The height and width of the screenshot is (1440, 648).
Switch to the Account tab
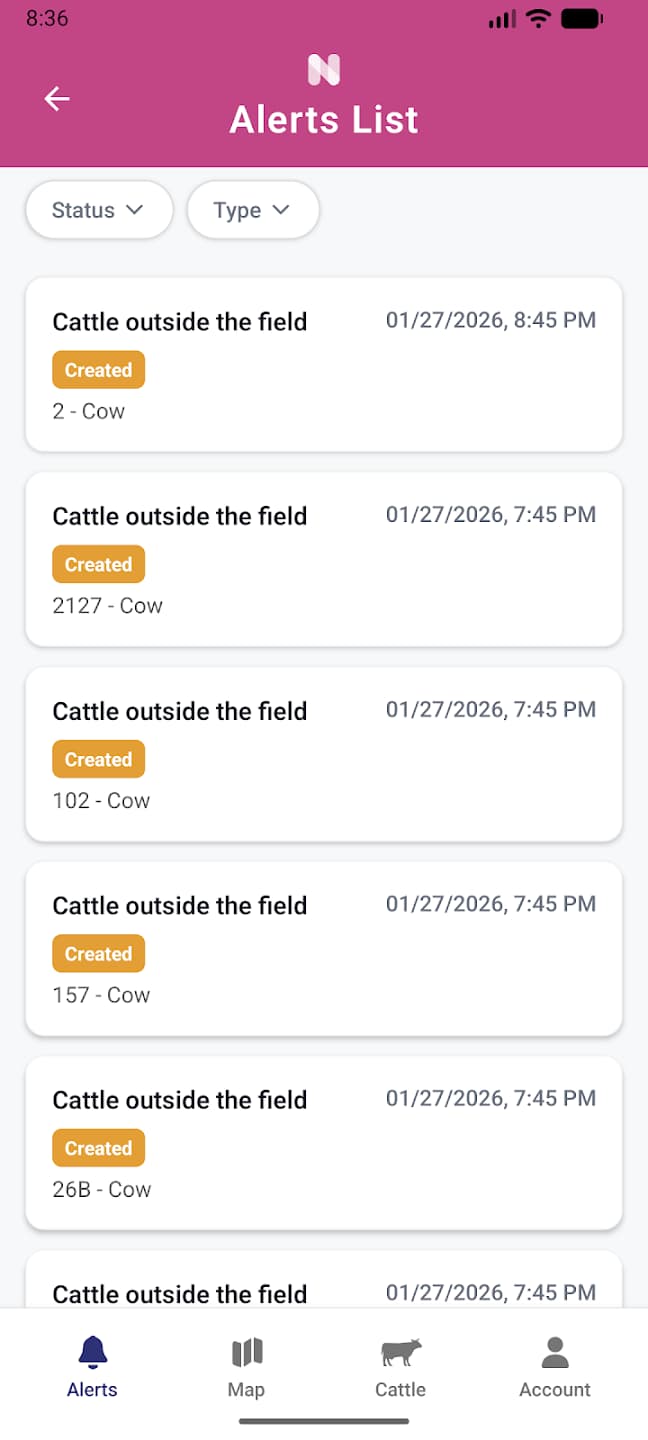coord(554,1365)
